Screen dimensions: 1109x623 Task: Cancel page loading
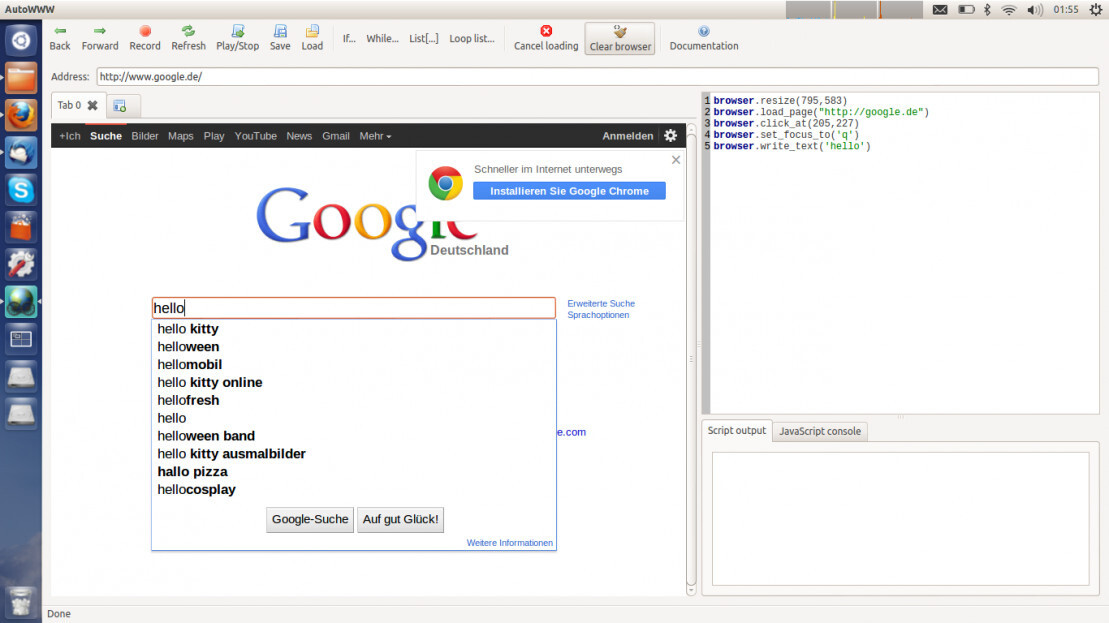546,38
